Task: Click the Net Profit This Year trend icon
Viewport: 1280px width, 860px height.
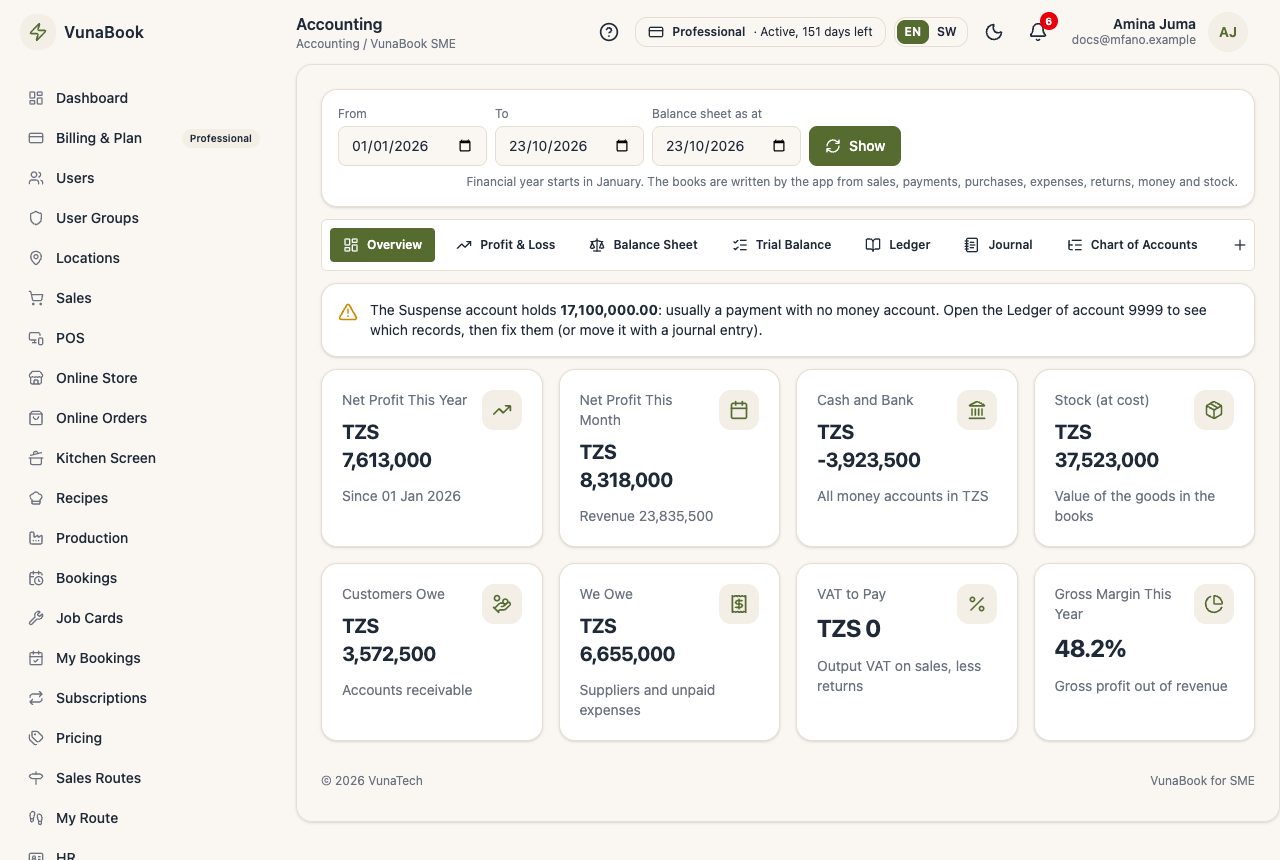Action: 502,410
